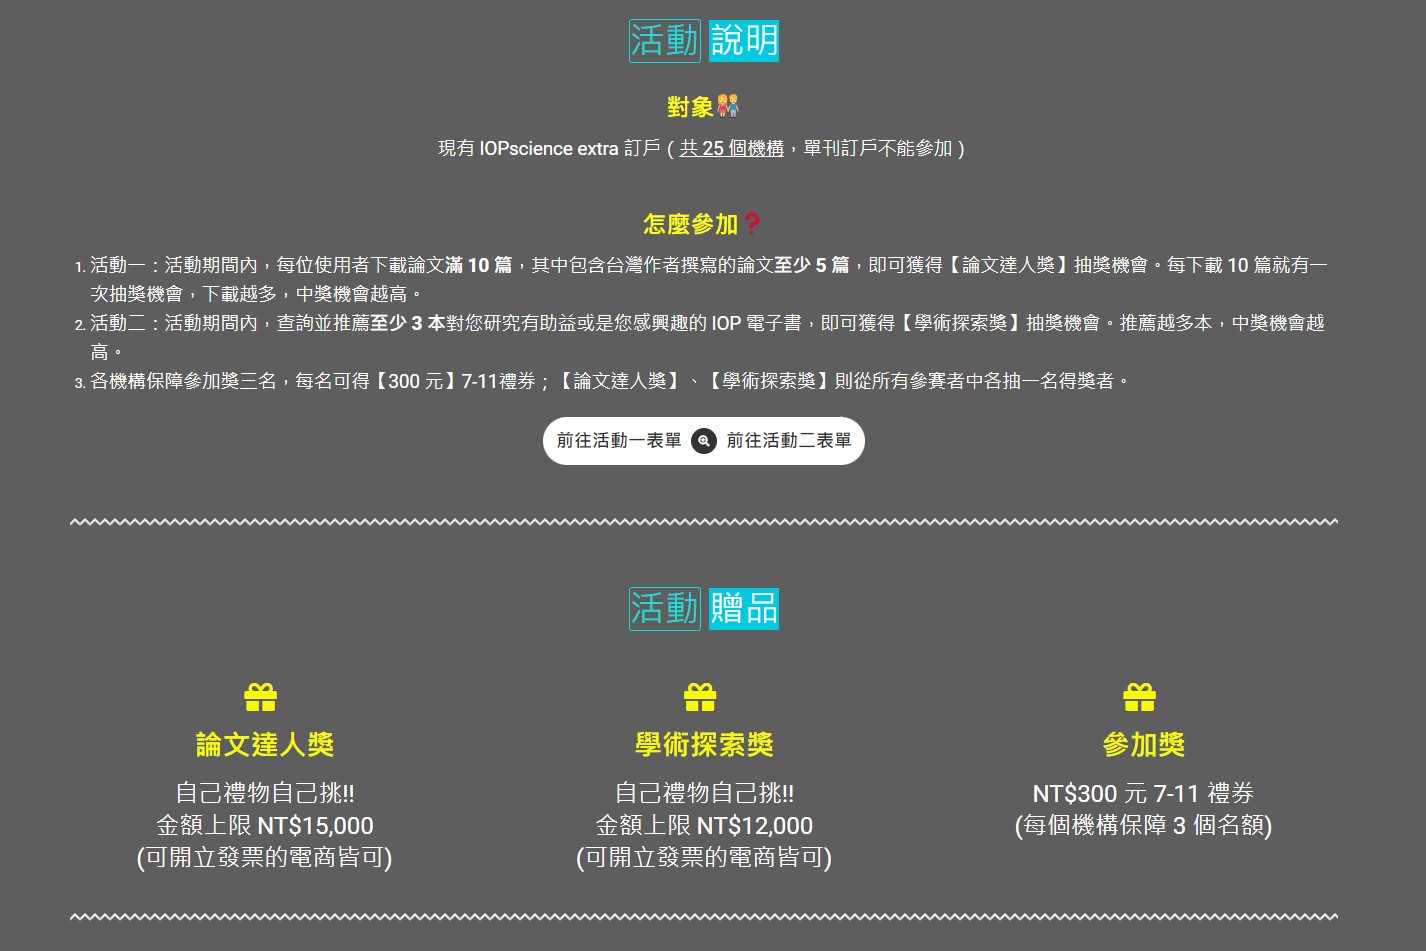Click the NT$300 元 7-11 禮券 text

click(x=1143, y=794)
